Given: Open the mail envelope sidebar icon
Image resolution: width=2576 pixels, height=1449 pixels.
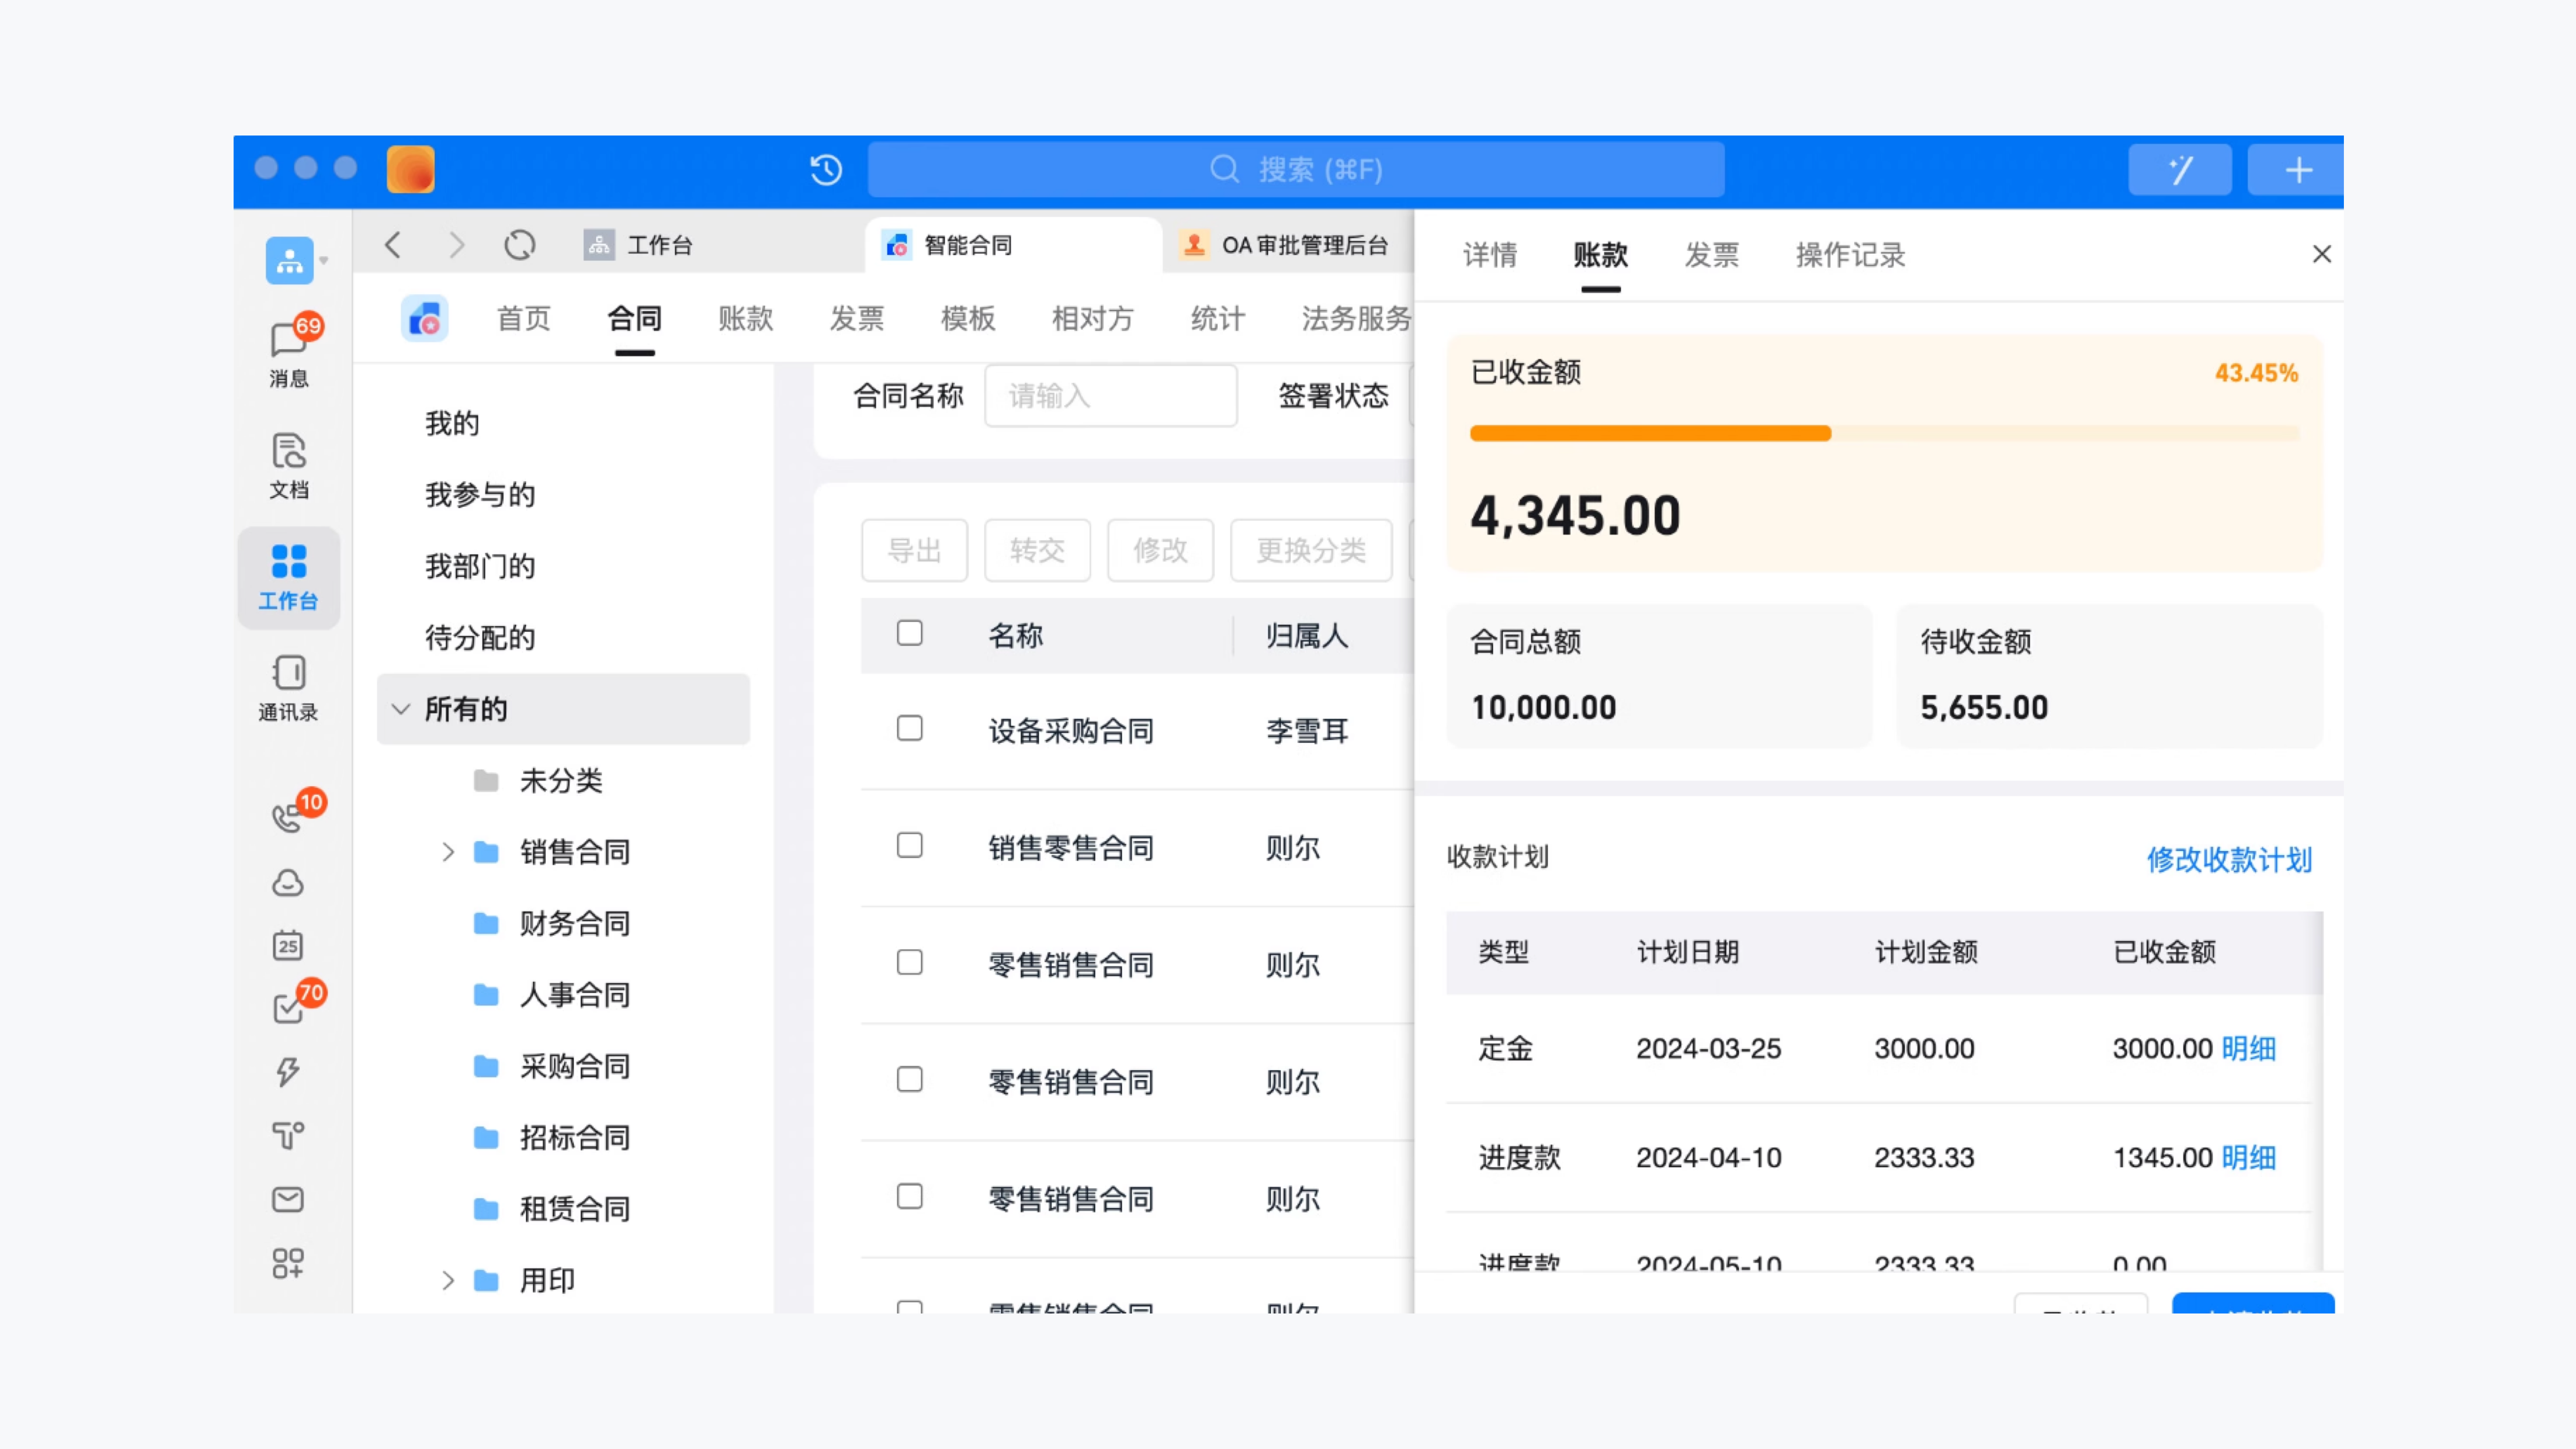Looking at the screenshot, I should point(288,1199).
